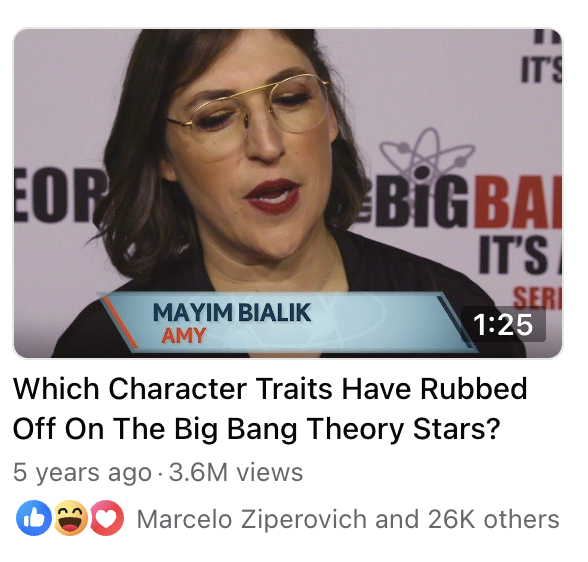
Task: Click the title line 'Off On The Big Bang Theory Stars?'
Action: point(257,428)
